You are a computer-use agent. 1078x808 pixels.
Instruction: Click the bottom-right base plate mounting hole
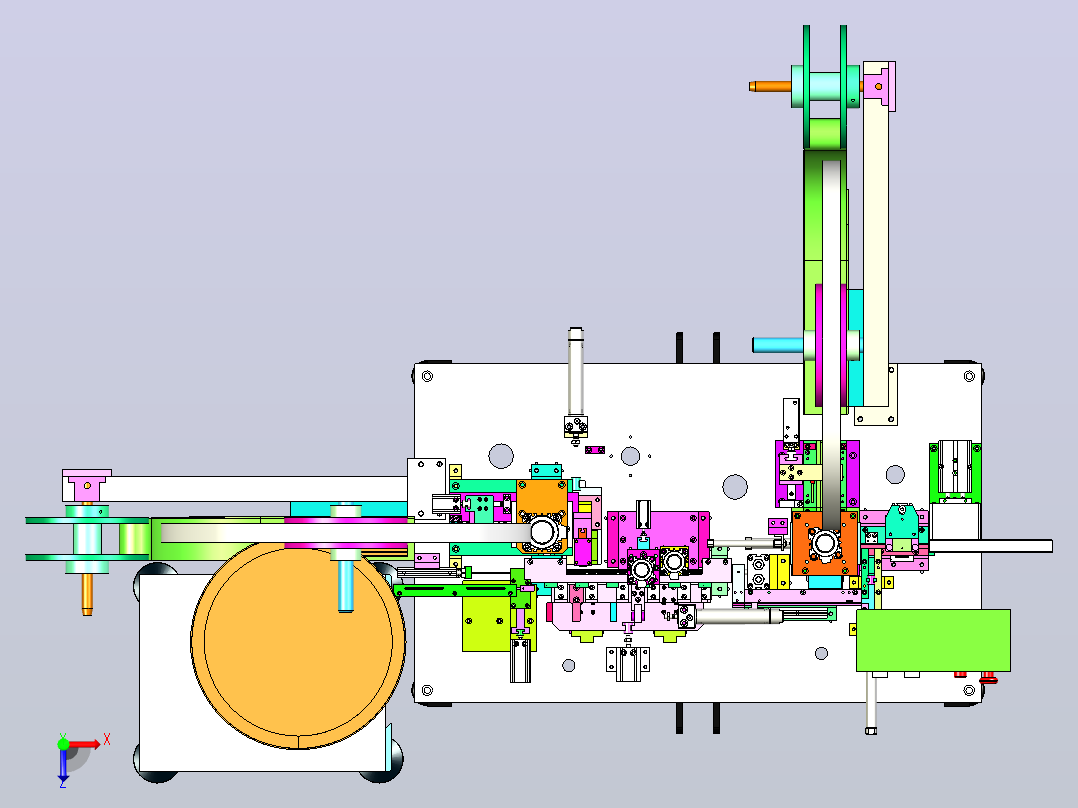pos(969,690)
